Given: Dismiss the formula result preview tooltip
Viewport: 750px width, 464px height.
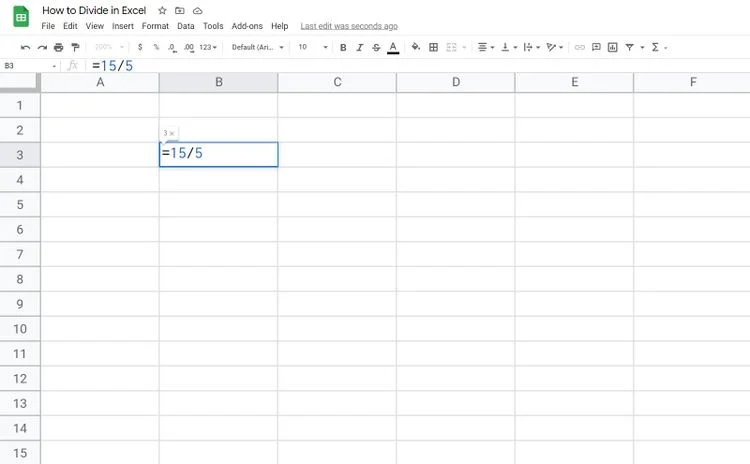Looking at the screenshot, I should [x=172, y=133].
